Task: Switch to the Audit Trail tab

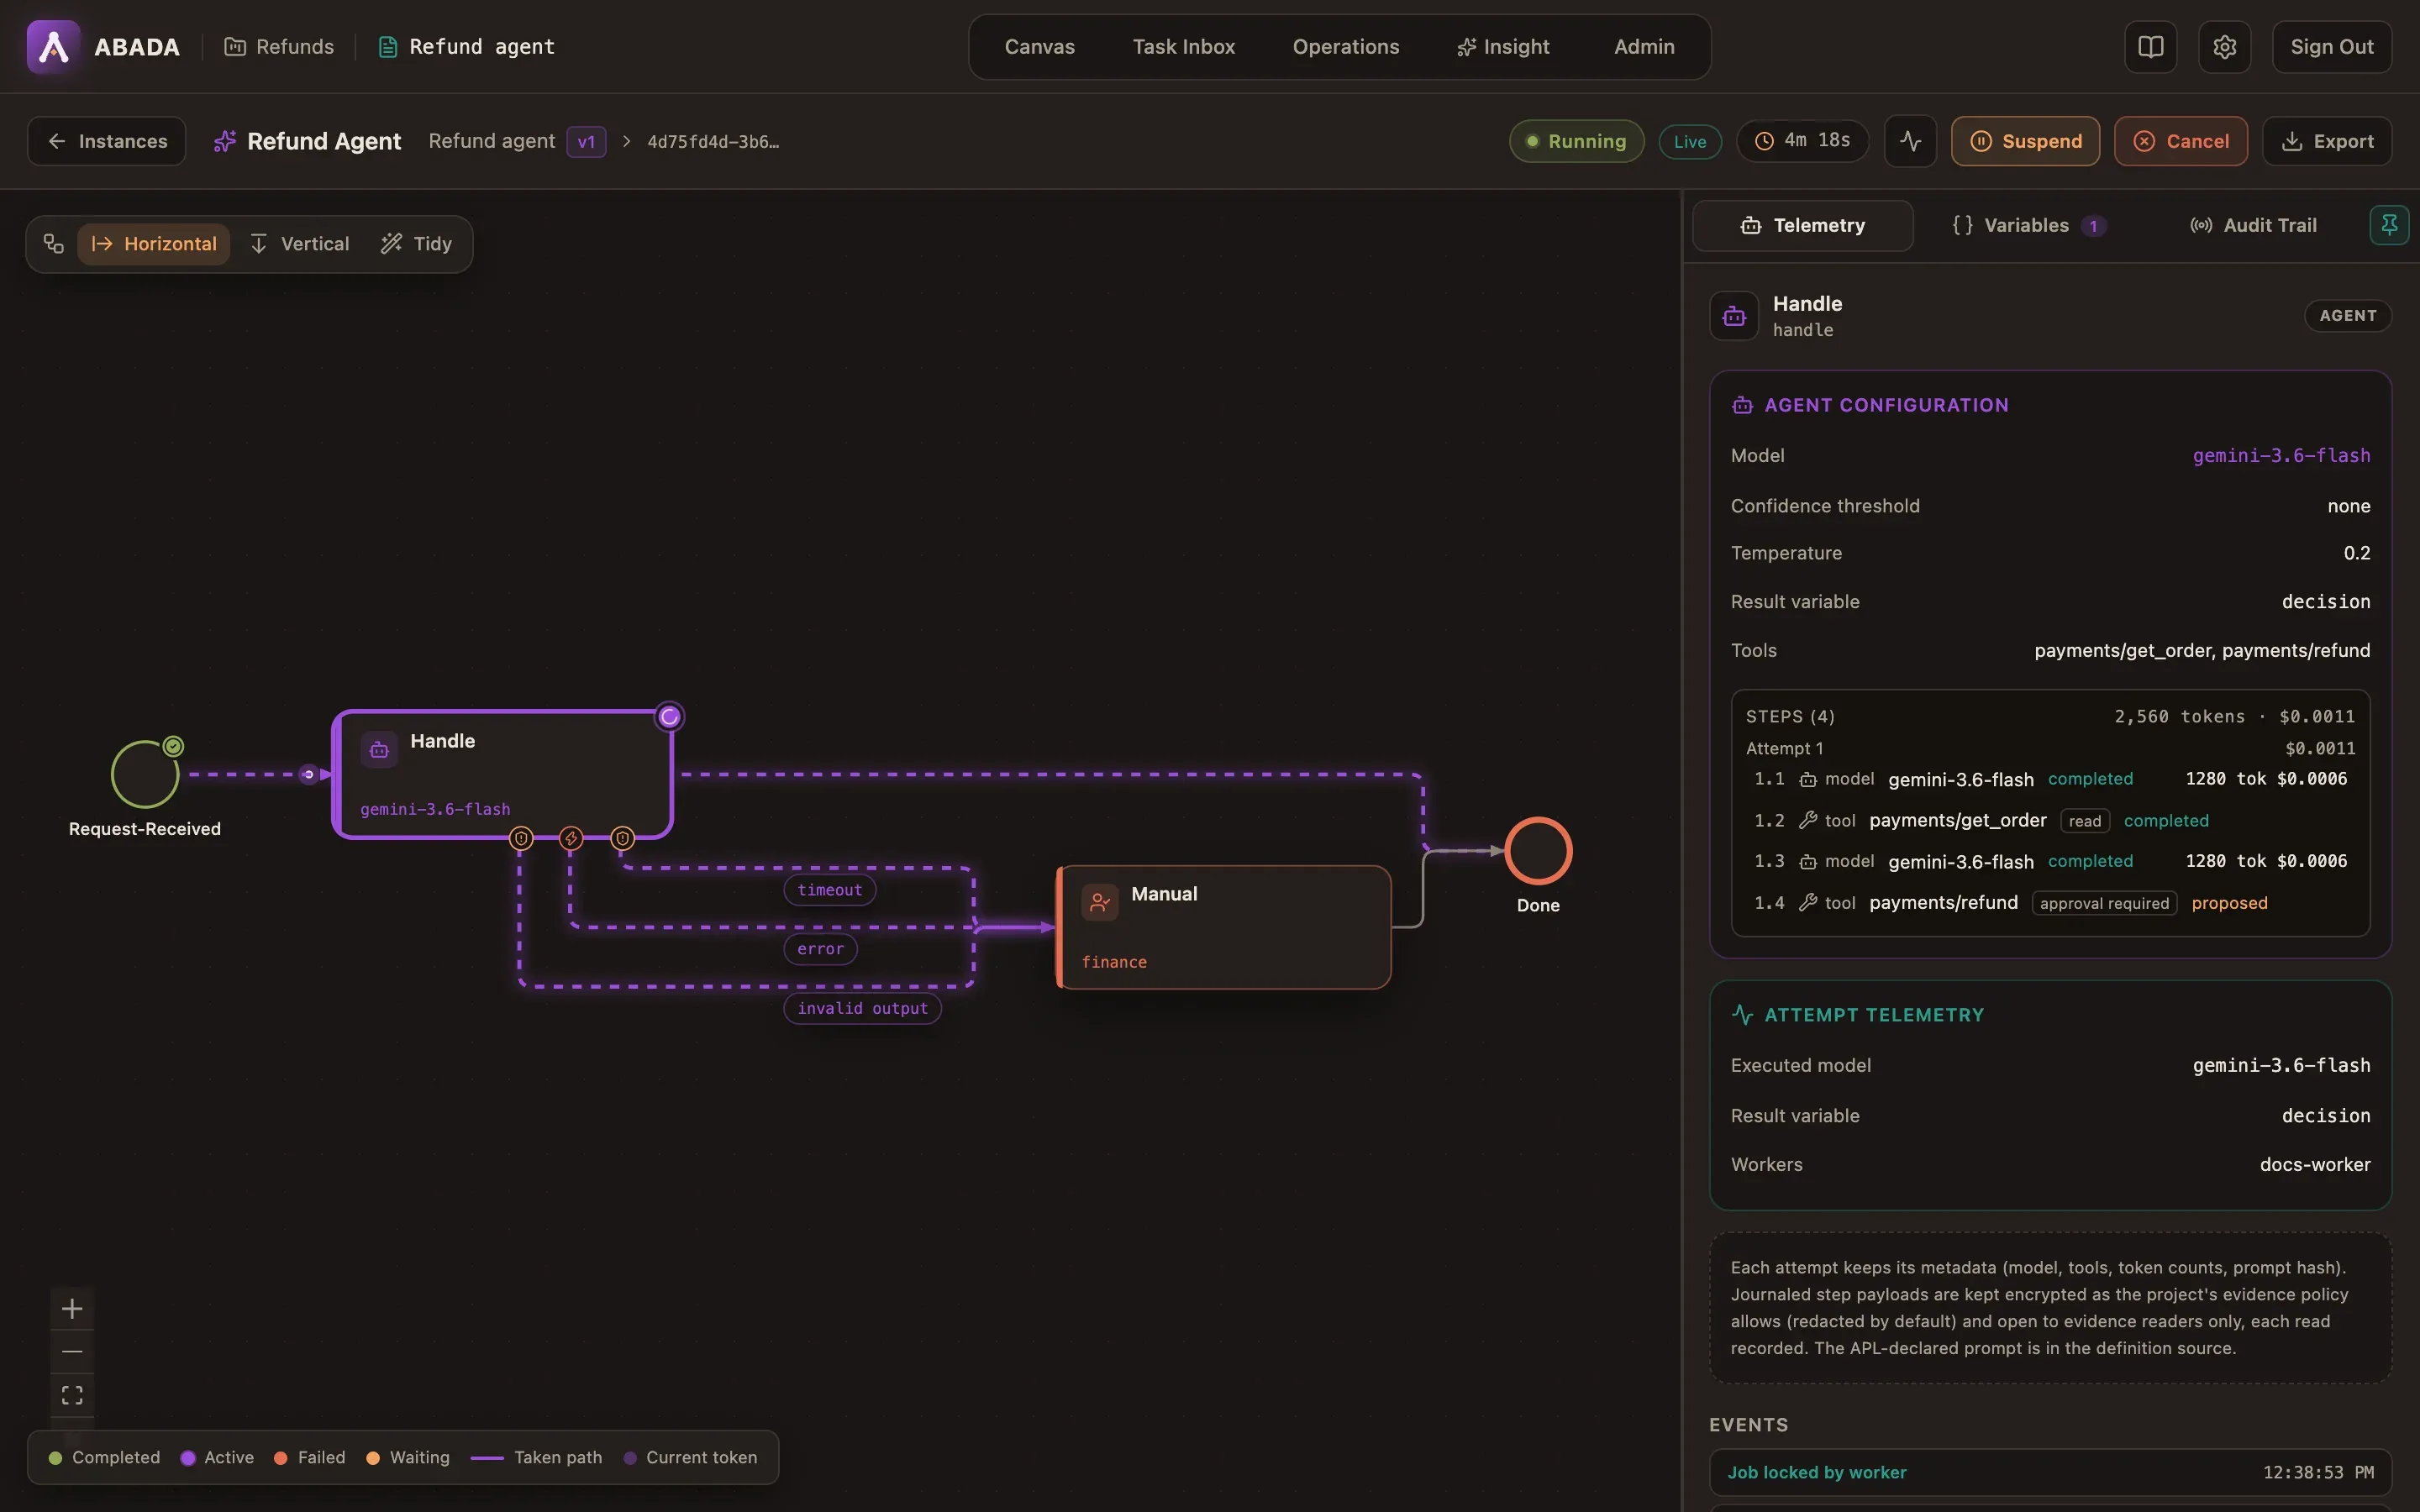Action: click(x=2253, y=225)
